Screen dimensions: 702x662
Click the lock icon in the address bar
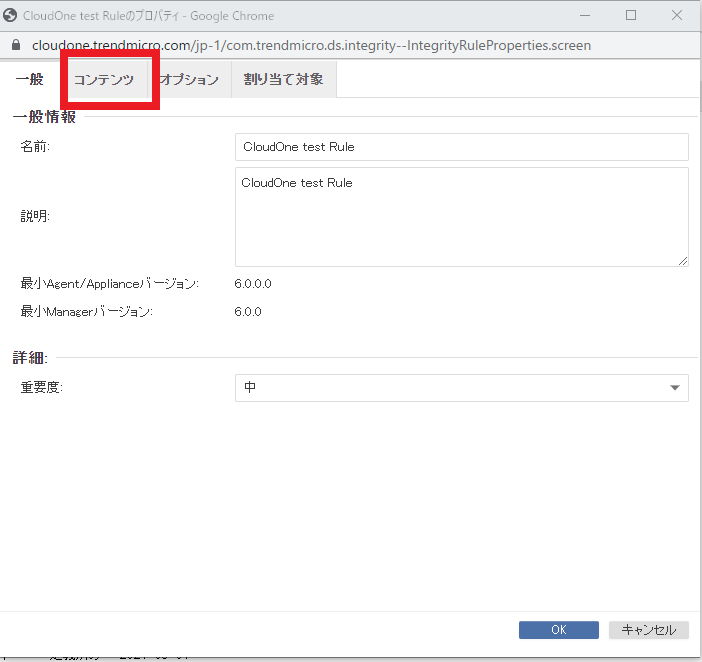tap(16, 45)
